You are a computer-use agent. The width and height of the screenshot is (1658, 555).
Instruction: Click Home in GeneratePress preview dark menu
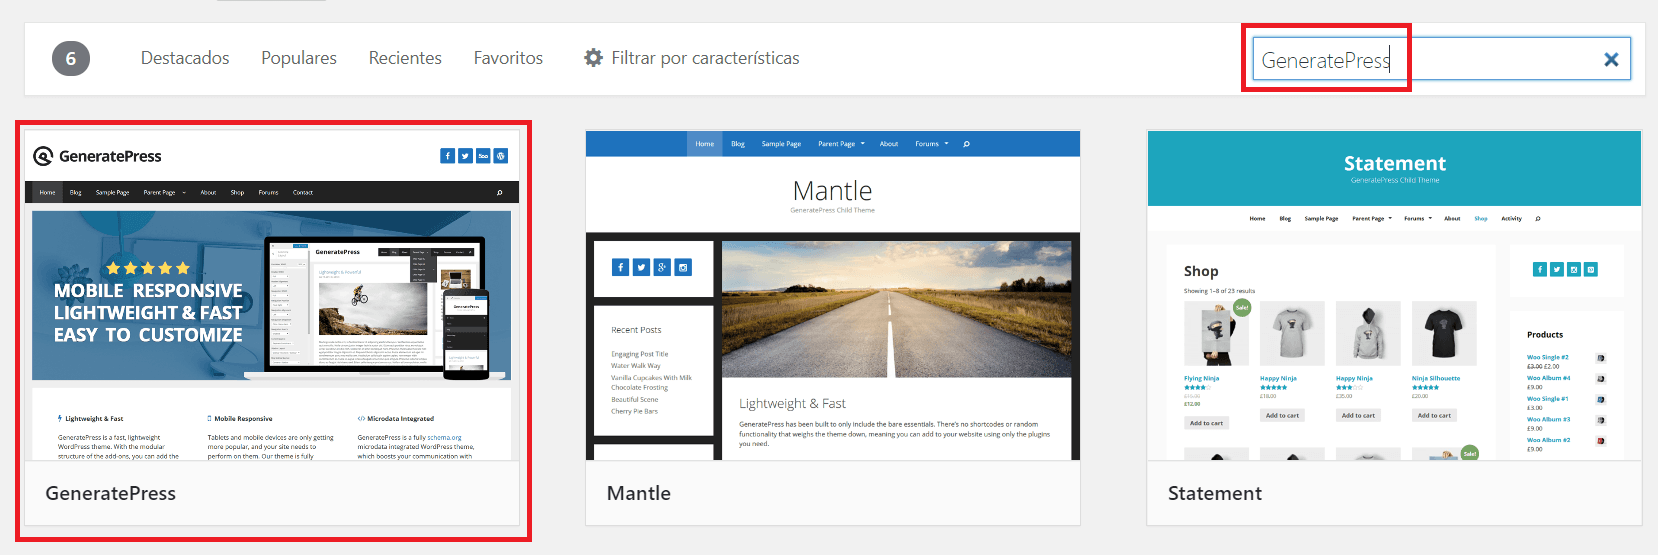(x=47, y=192)
